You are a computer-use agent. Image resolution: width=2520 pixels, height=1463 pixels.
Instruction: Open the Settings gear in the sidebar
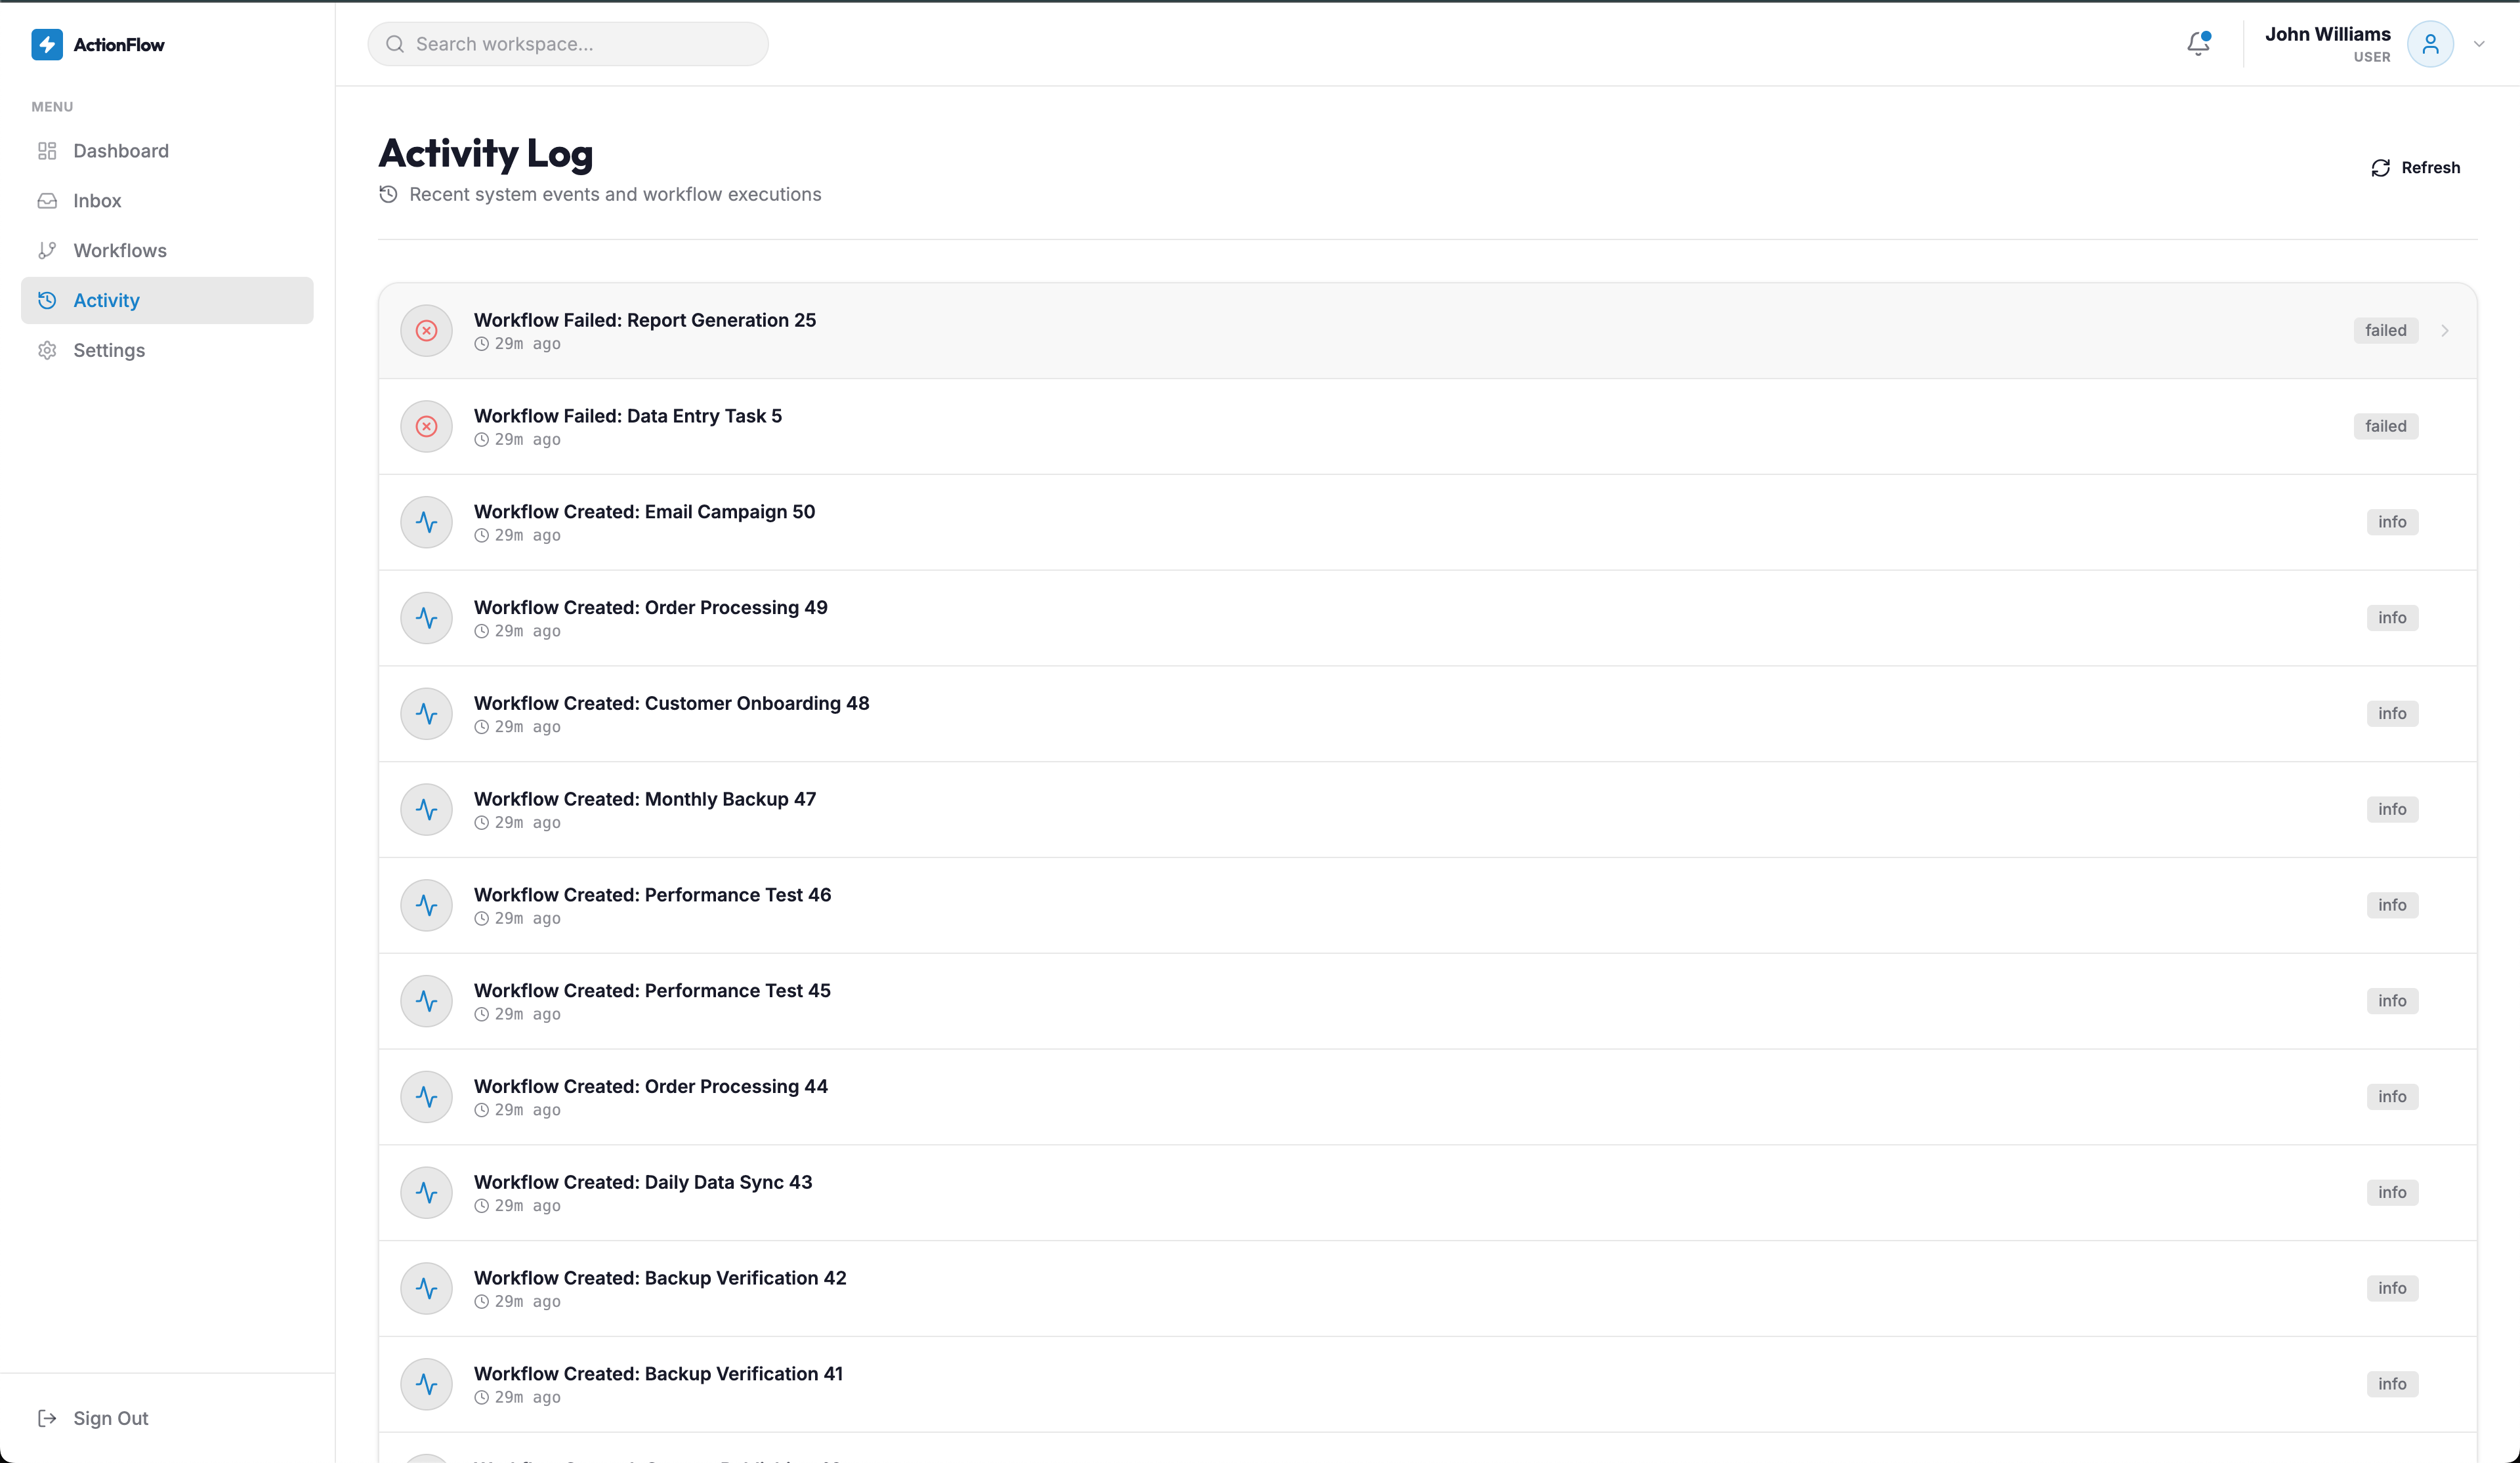pyautogui.click(x=109, y=350)
